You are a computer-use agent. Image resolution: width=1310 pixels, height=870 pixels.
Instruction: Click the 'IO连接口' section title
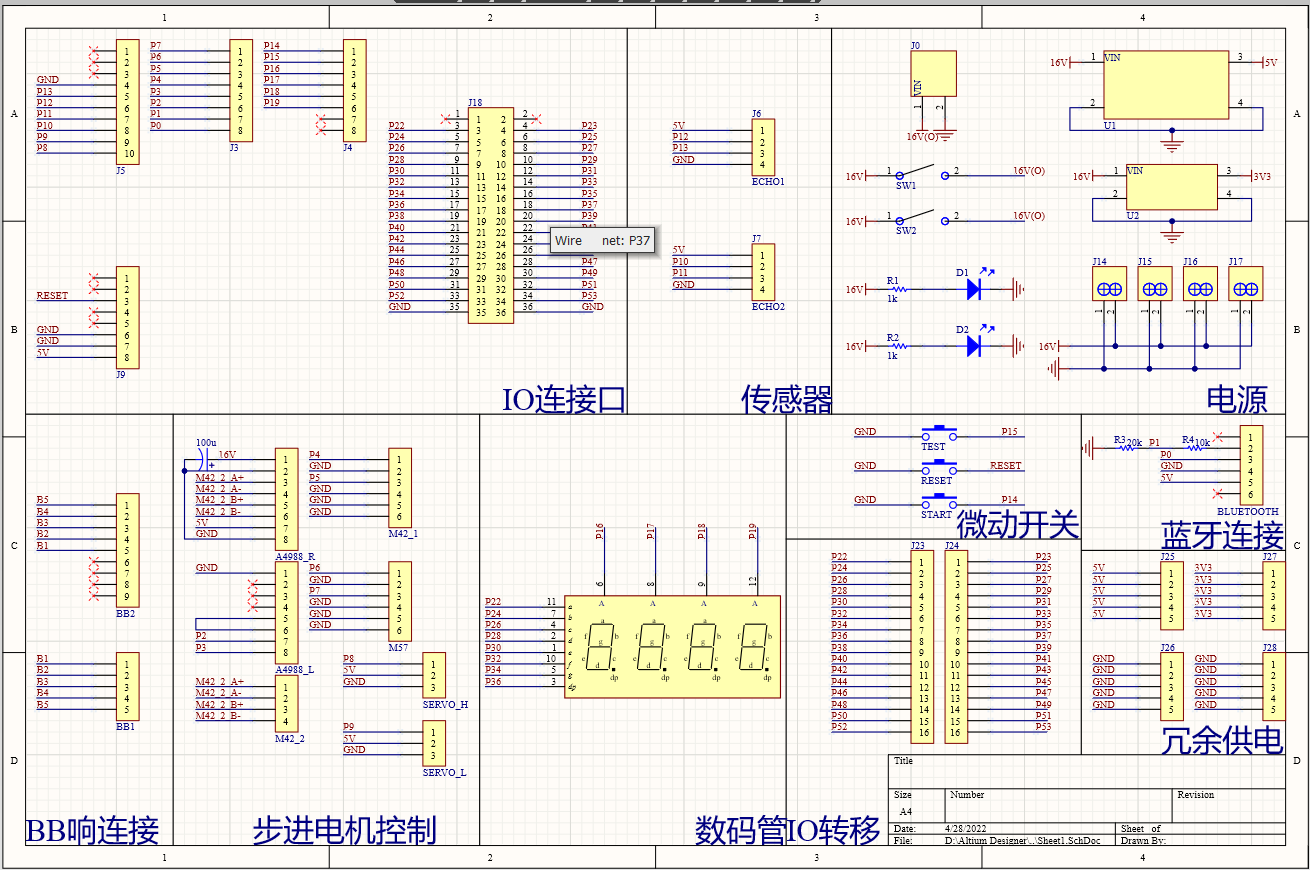coord(564,400)
